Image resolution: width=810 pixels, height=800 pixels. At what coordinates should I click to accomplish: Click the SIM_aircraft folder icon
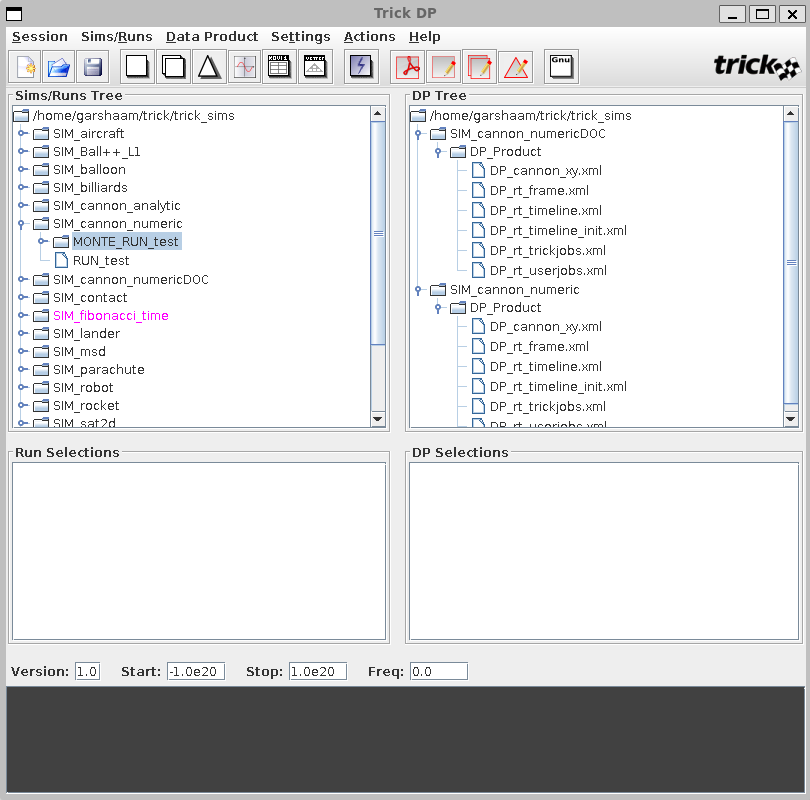click(41, 134)
